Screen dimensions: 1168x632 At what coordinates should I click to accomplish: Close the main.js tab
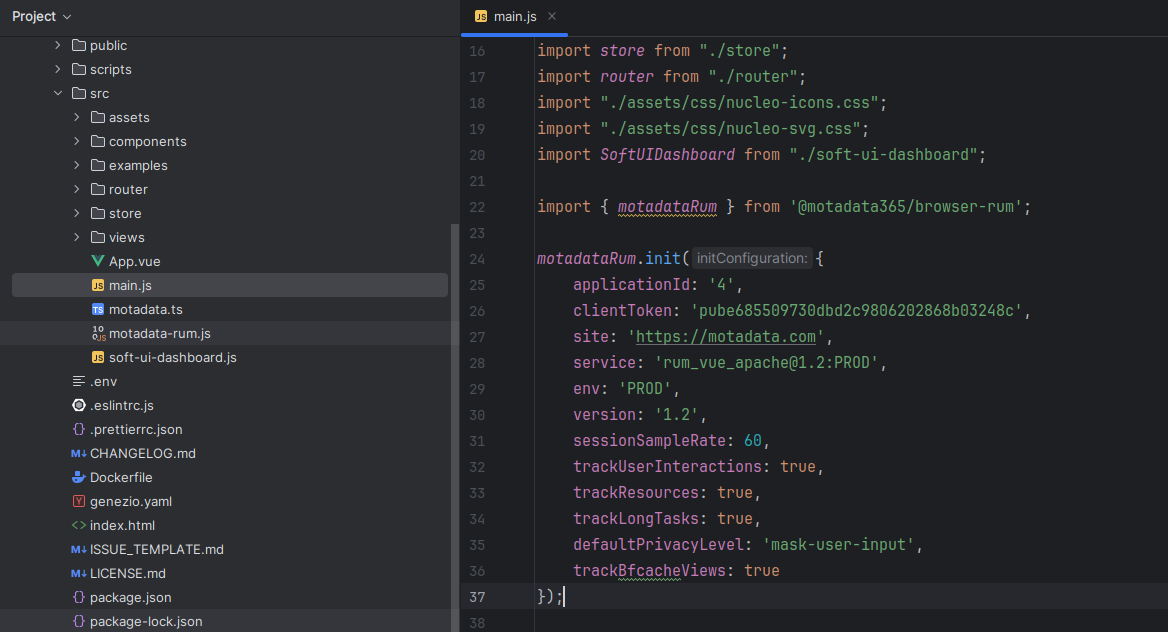[552, 16]
